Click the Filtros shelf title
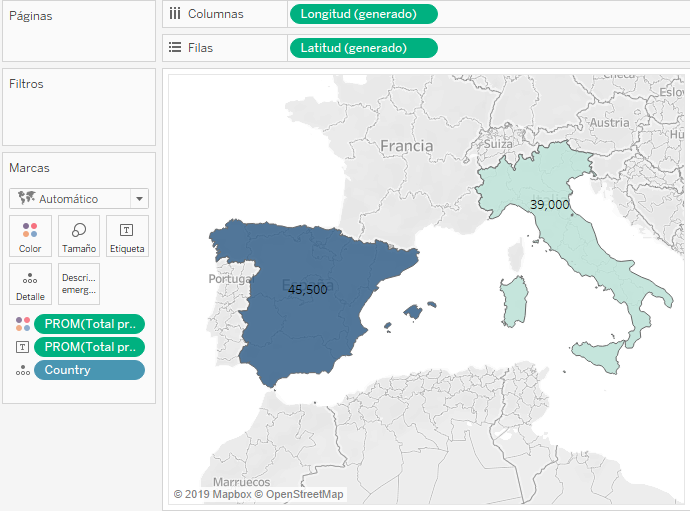The height and width of the screenshot is (511, 690). pyautogui.click(x=26, y=84)
